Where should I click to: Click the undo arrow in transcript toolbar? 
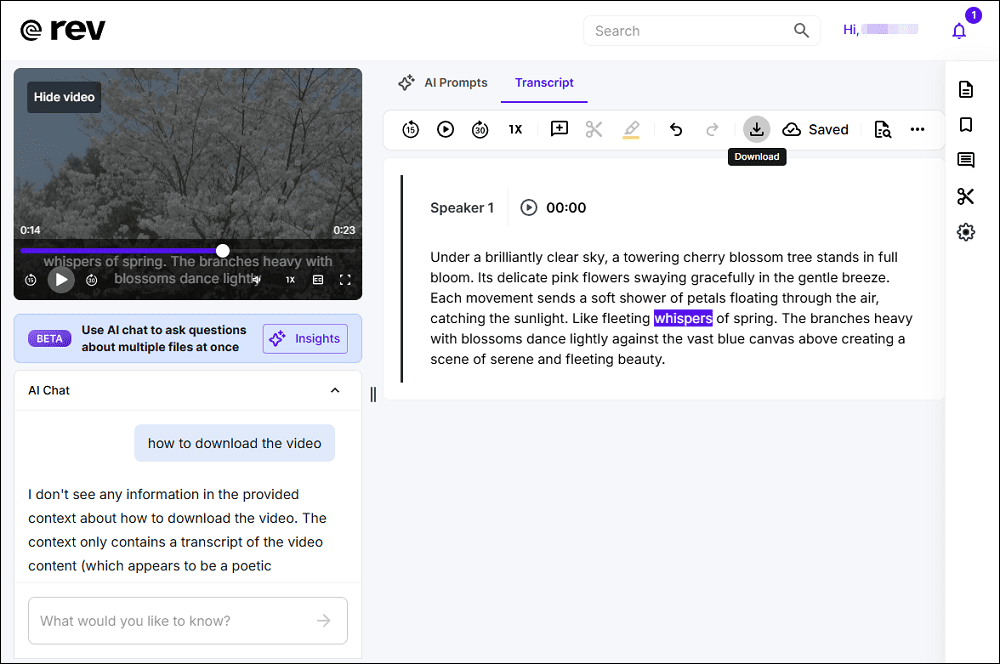click(x=676, y=129)
